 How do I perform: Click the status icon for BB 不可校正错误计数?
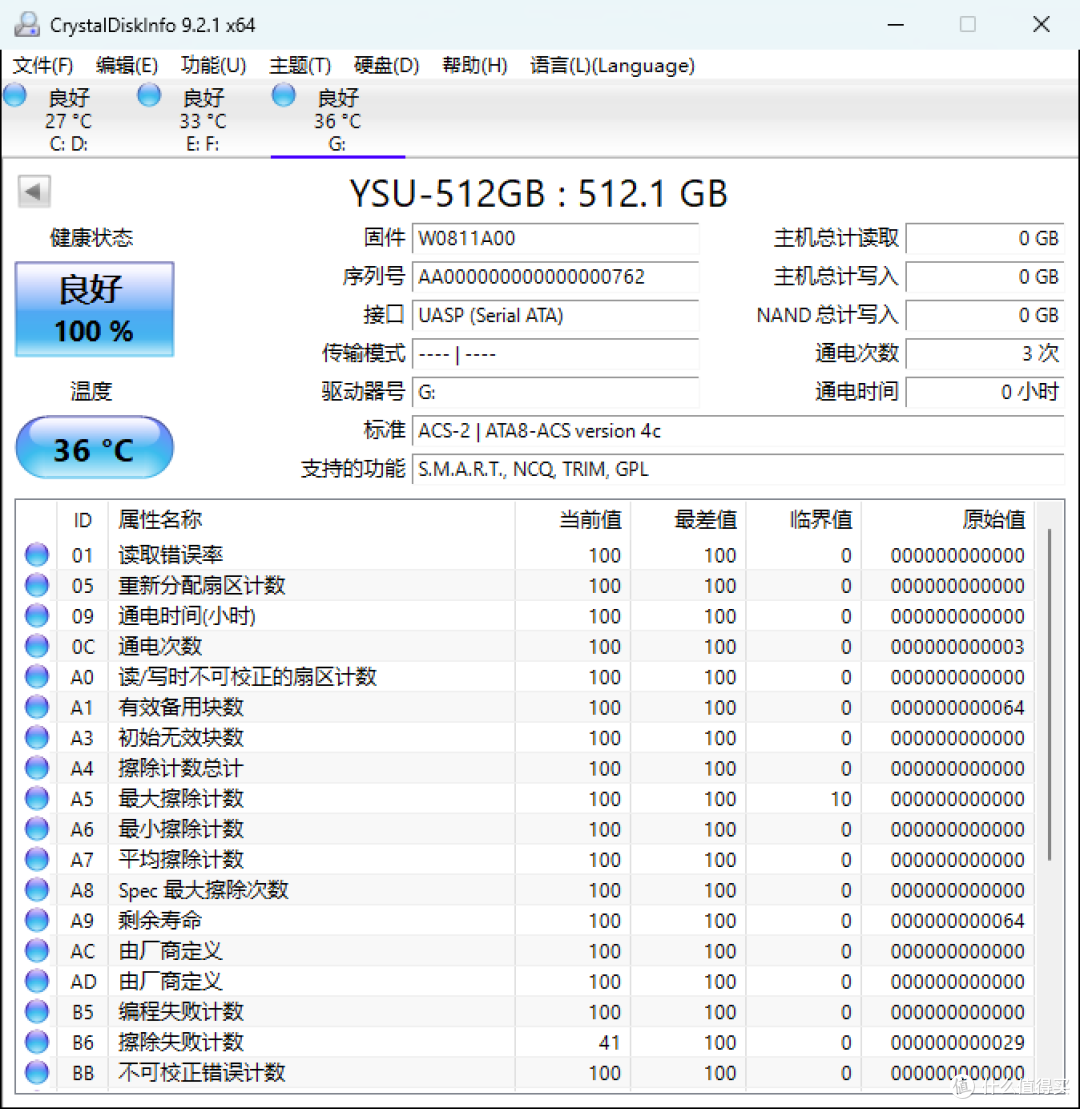[x=37, y=1072]
